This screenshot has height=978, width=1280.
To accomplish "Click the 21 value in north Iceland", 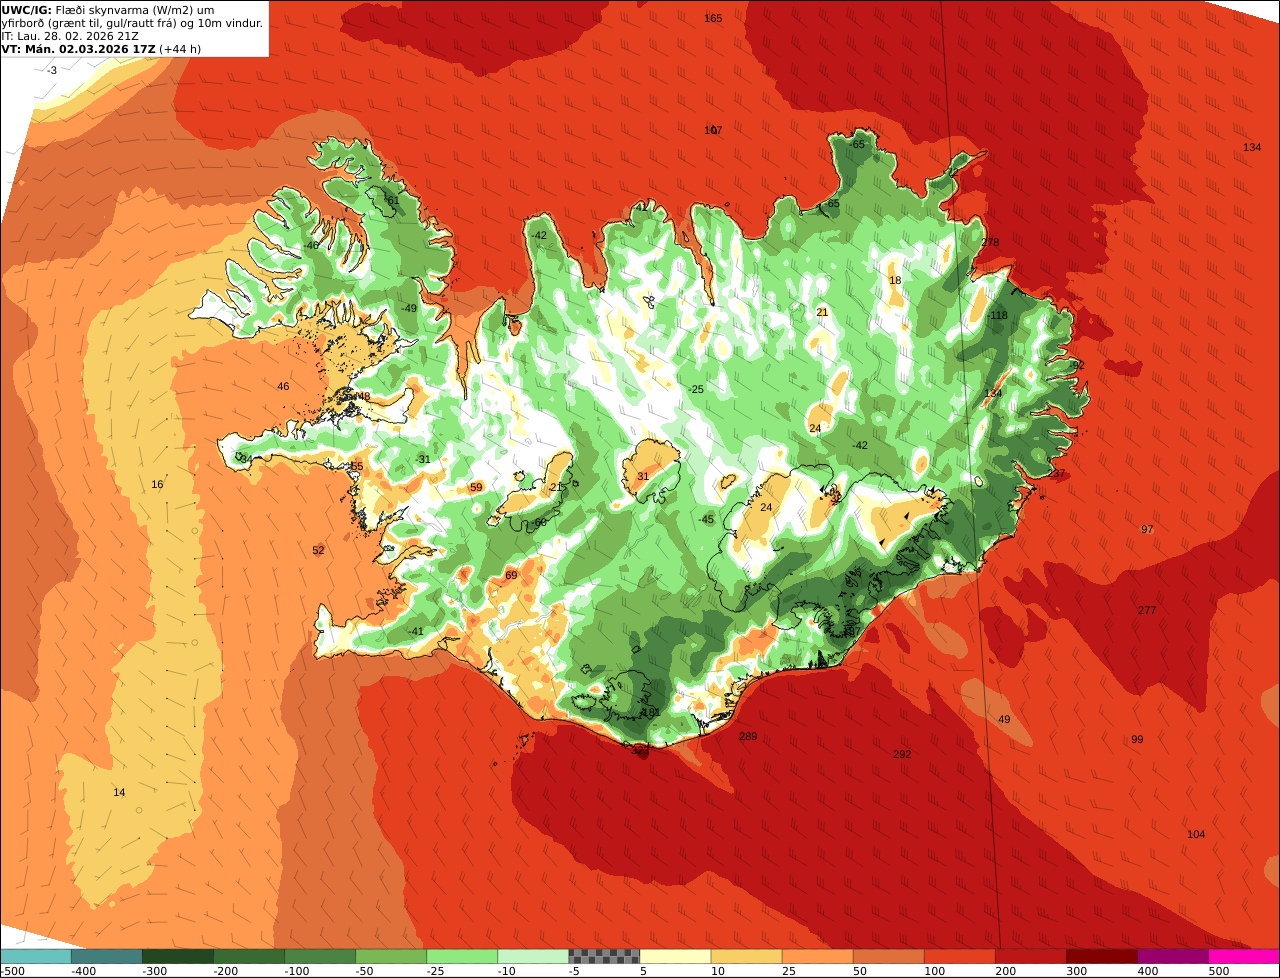I will point(822,312).
